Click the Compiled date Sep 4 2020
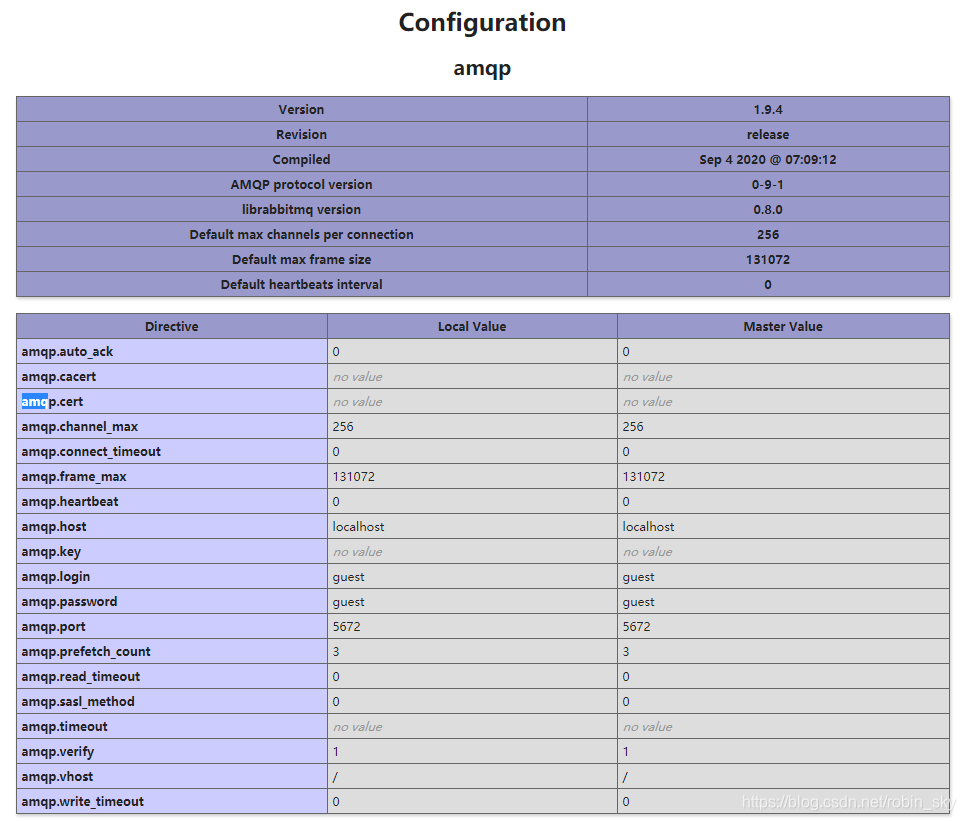This screenshot has width=966, height=821. [x=767, y=159]
